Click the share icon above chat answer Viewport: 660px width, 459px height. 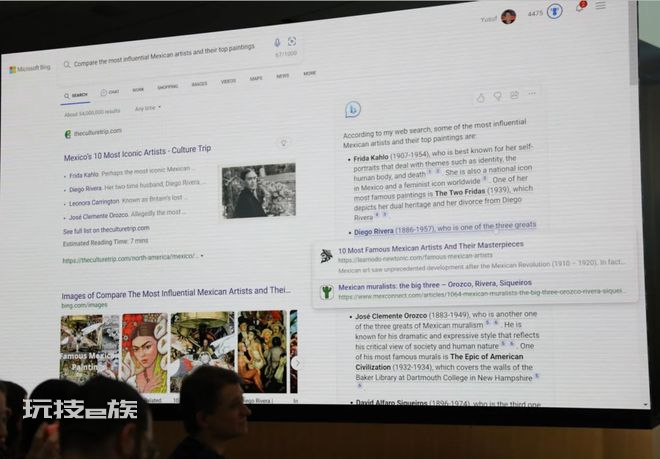(514, 95)
